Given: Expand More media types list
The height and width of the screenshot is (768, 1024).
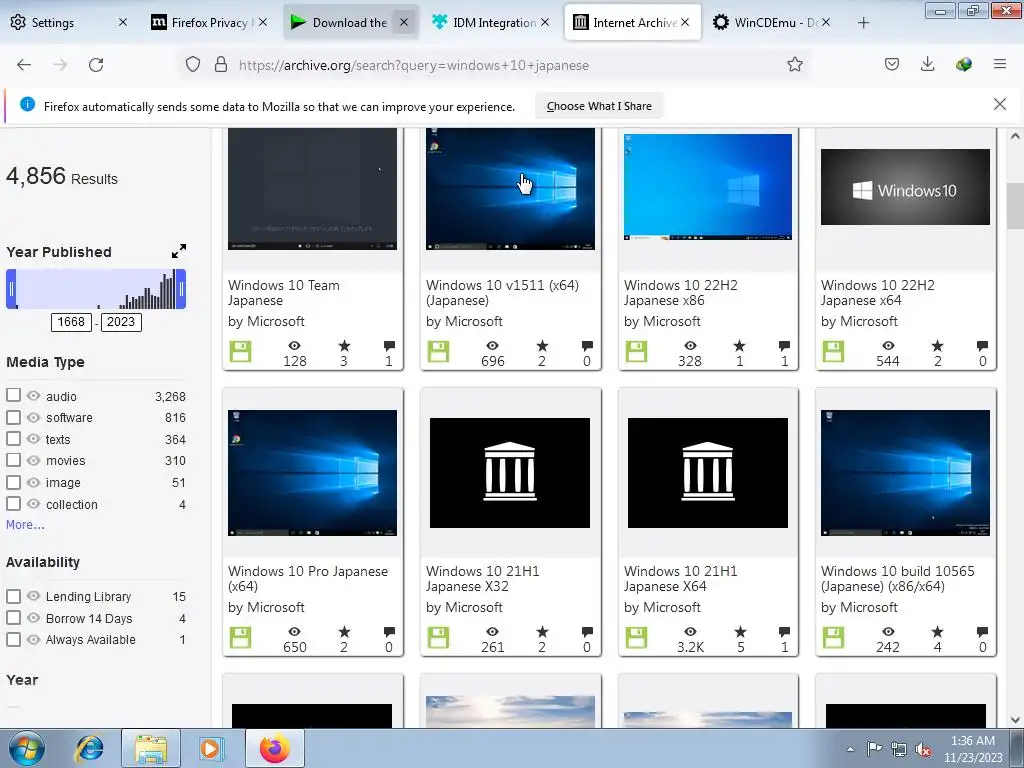Looking at the screenshot, I should 25,524.
